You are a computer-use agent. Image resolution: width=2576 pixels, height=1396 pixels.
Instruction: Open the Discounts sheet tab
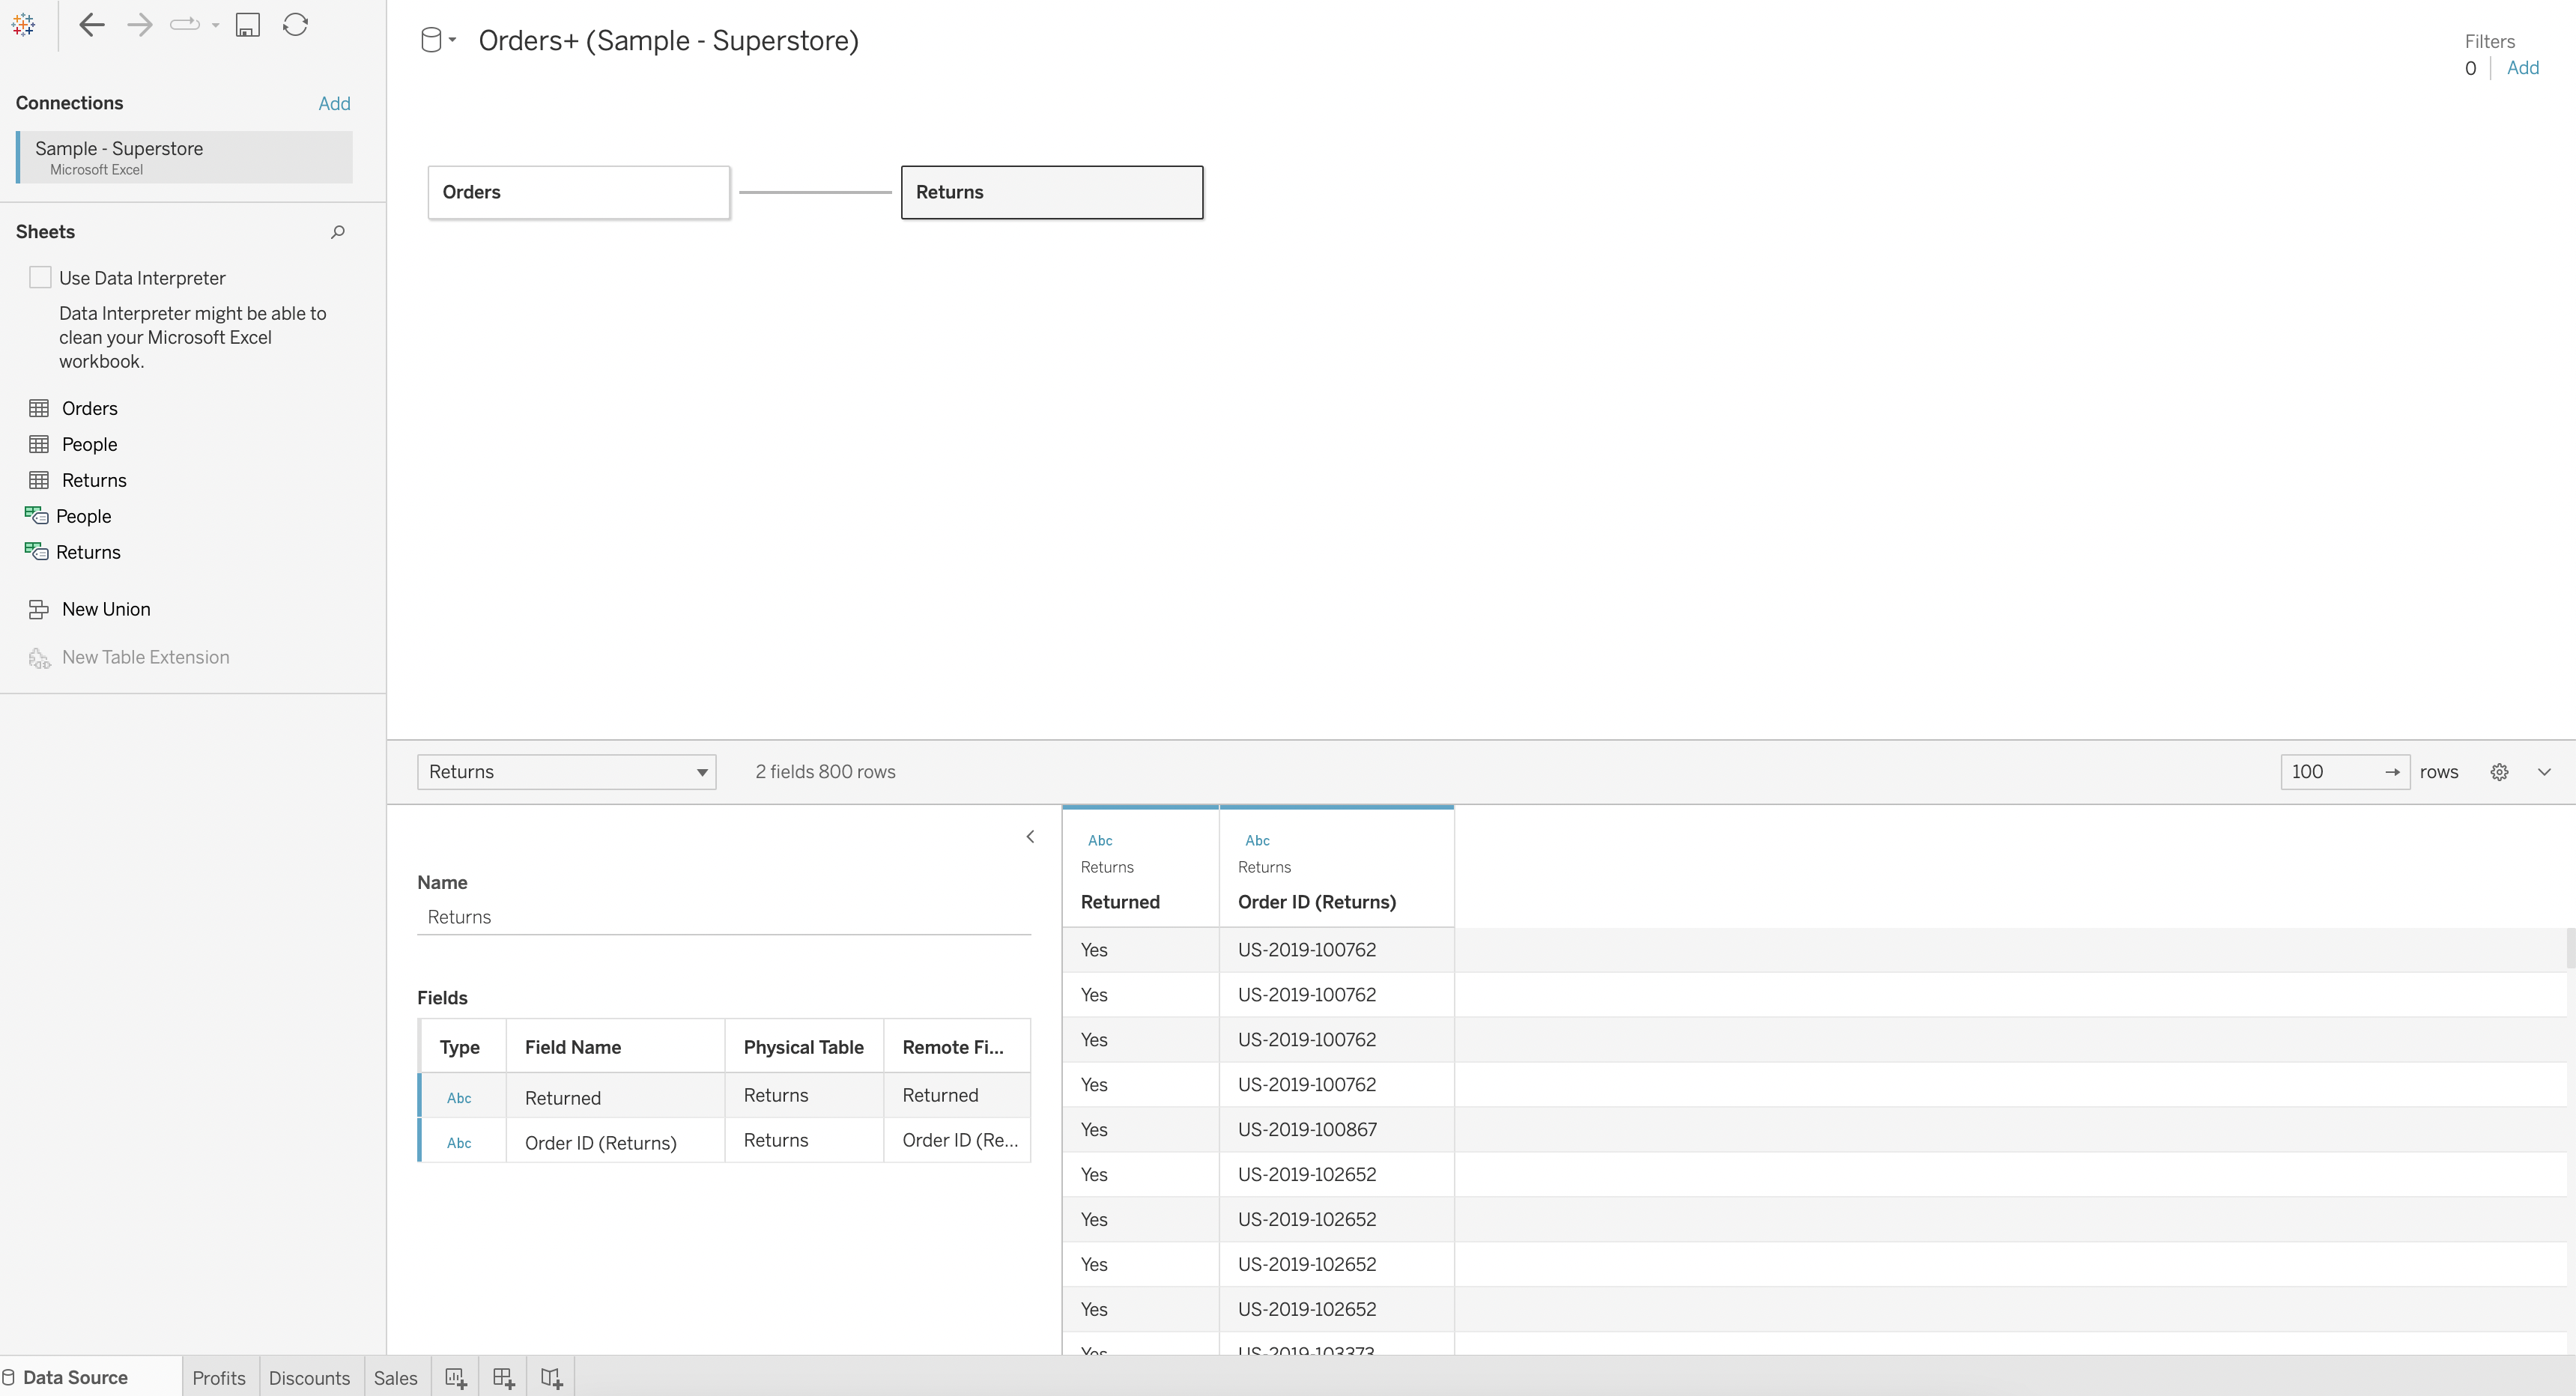click(x=310, y=1377)
